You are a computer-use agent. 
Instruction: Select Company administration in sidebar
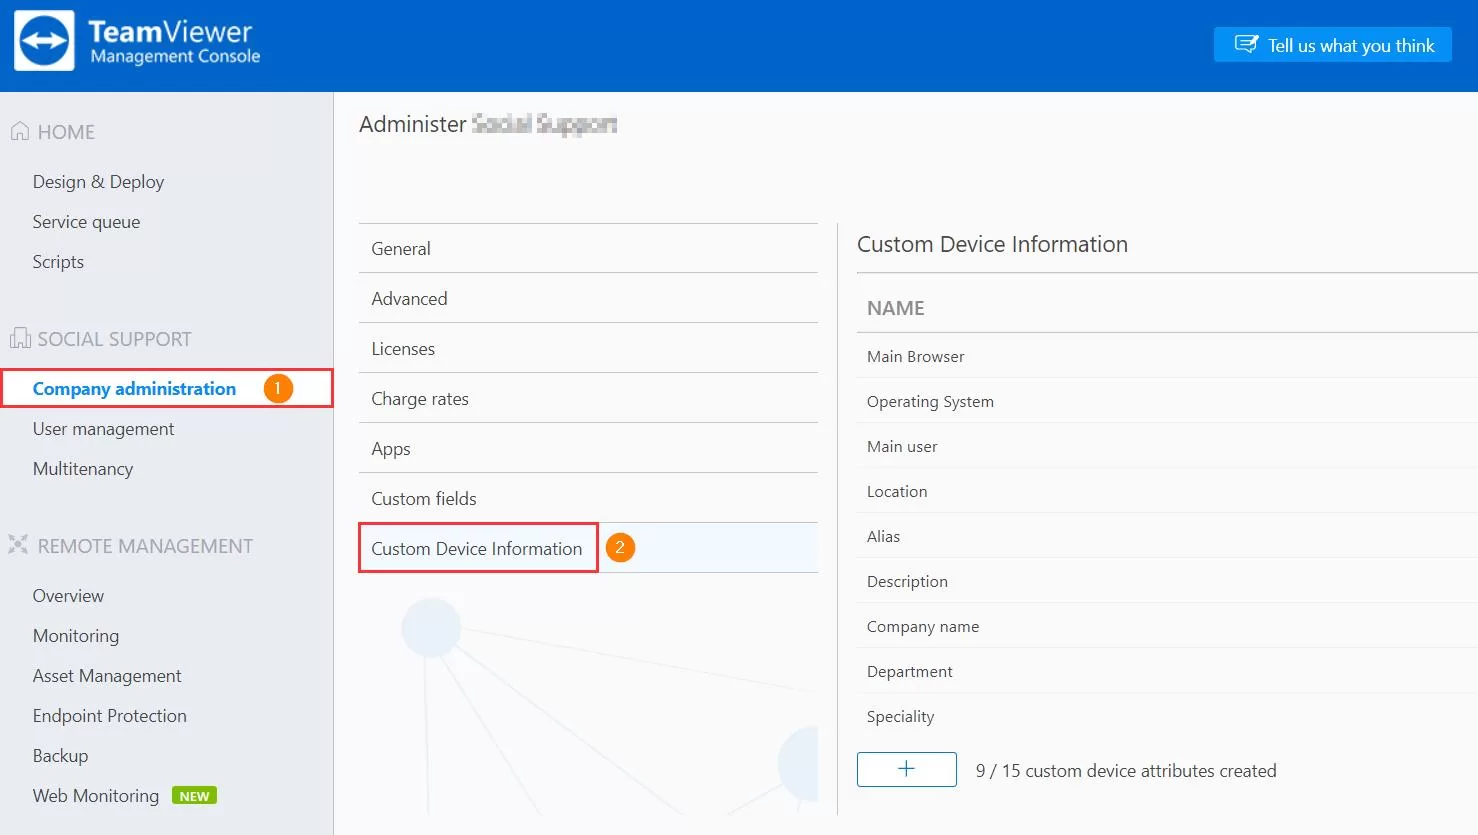coord(134,388)
